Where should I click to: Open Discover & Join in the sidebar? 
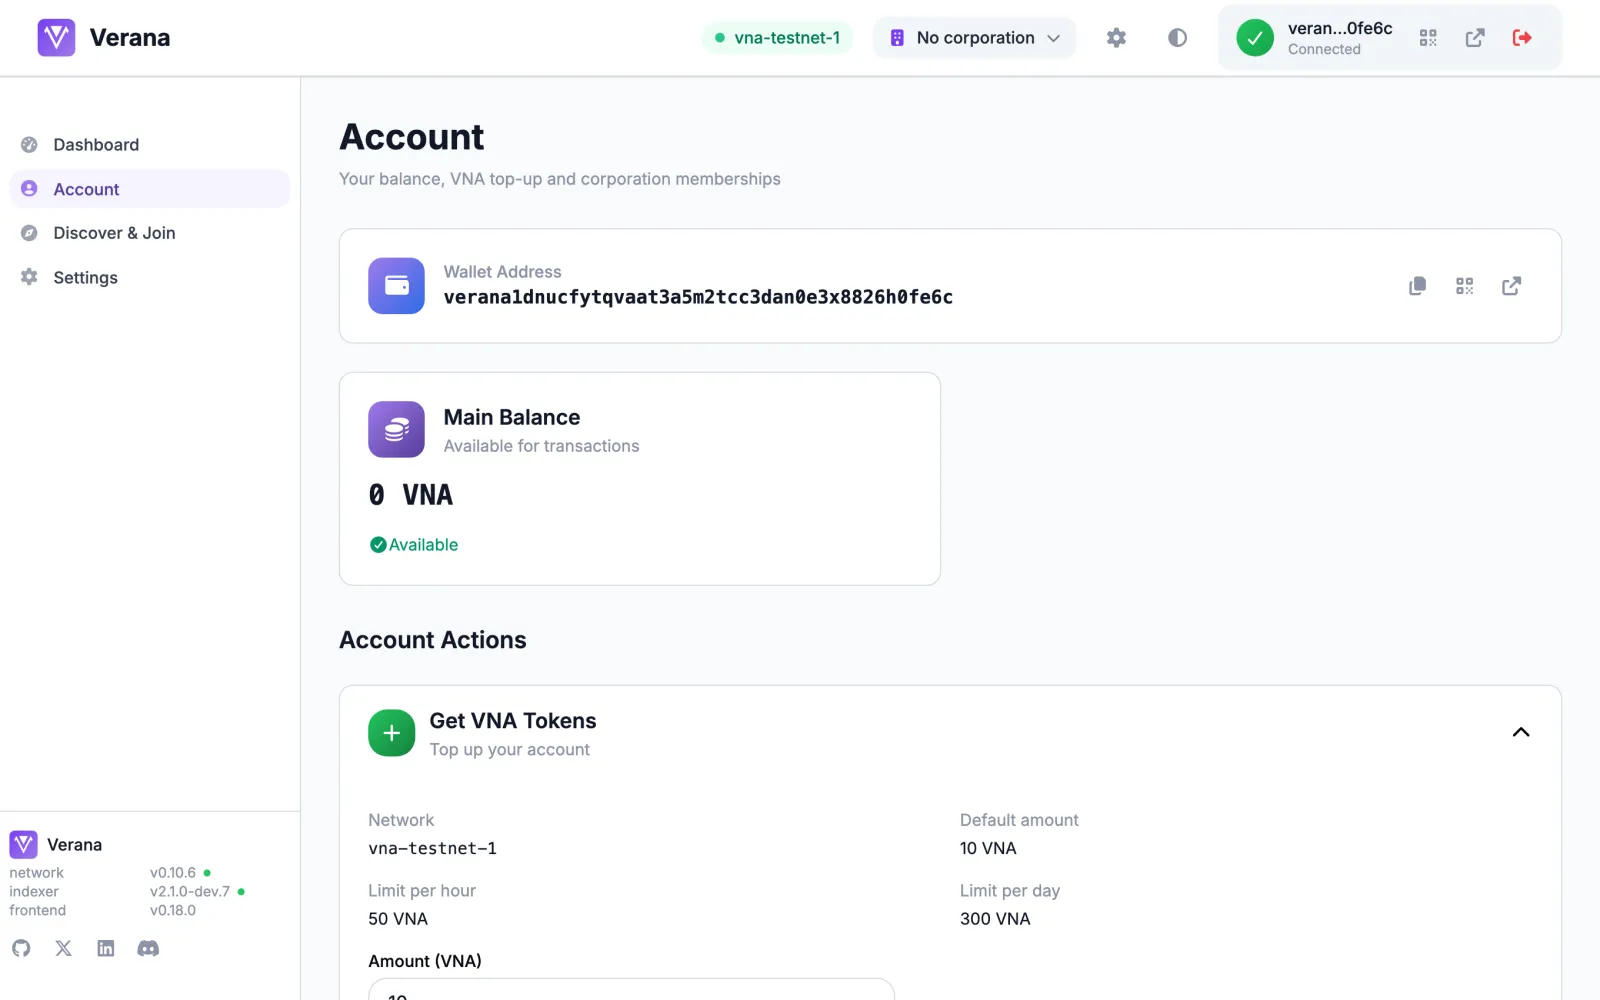pos(149,233)
